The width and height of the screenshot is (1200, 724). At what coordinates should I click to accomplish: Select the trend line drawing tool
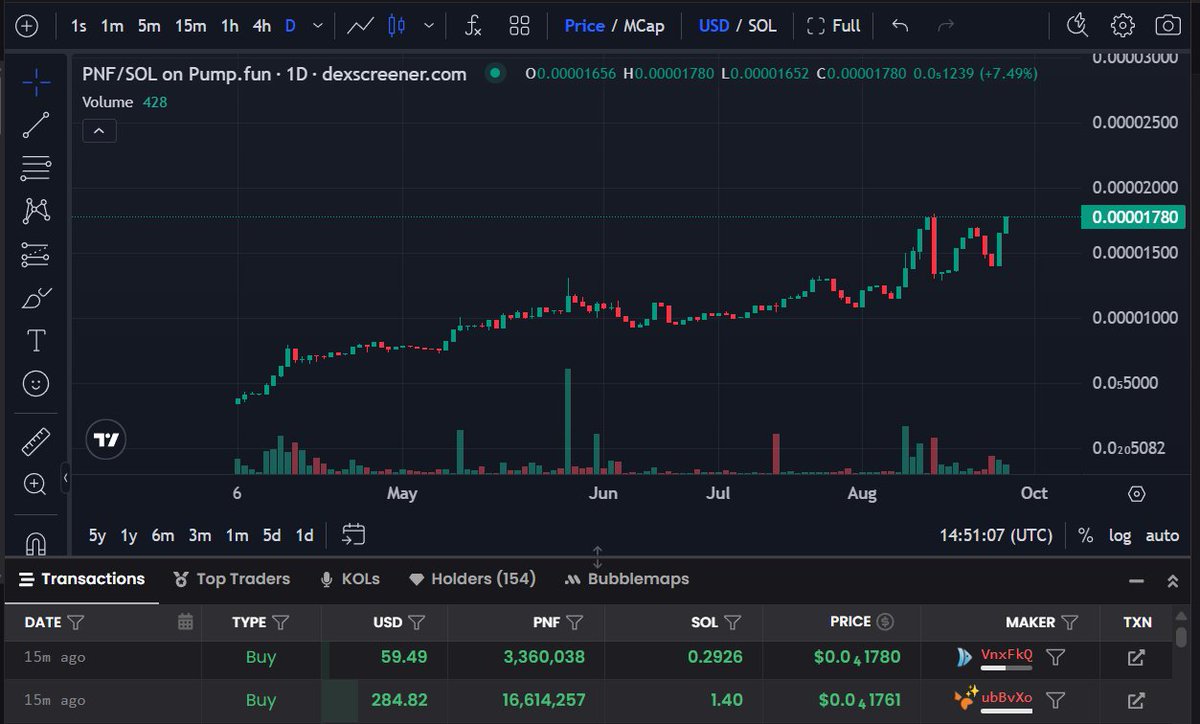pos(36,125)
